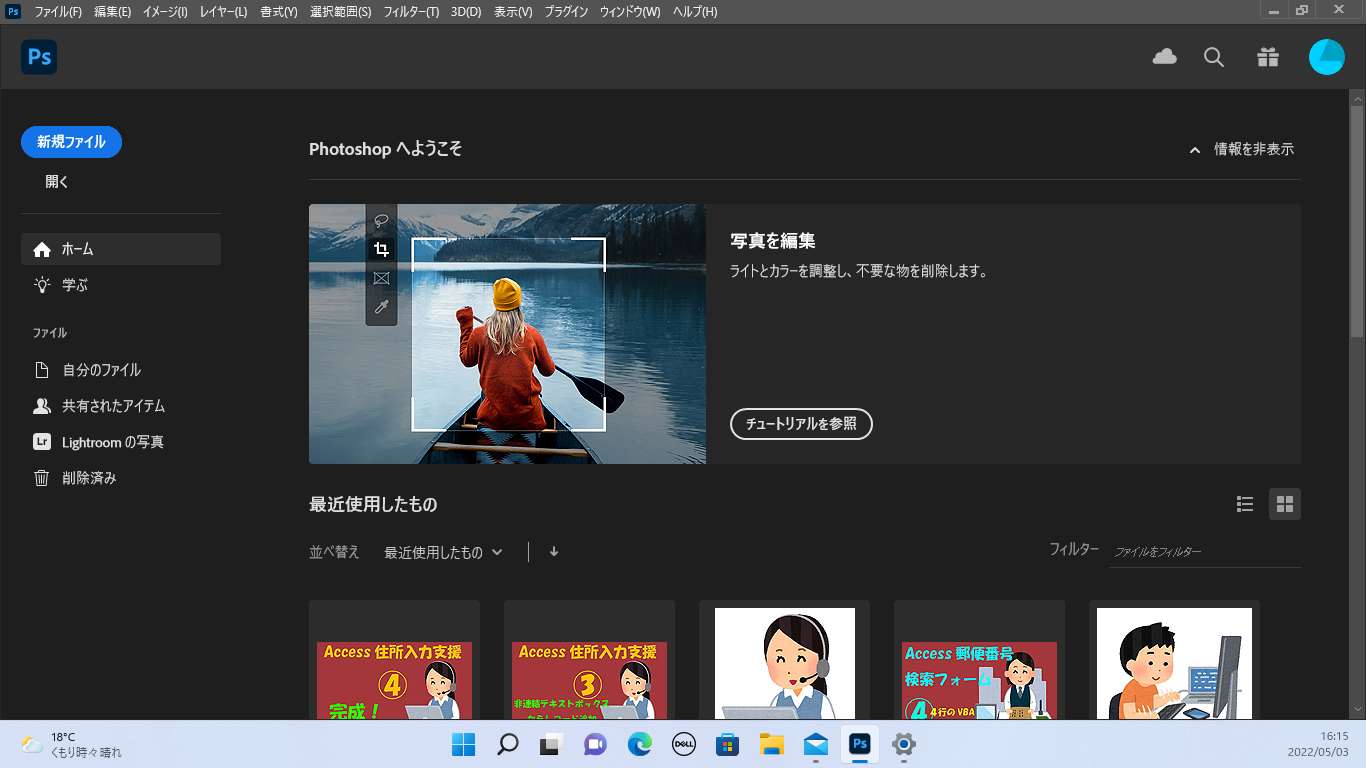
Task: Open Task View on taskbar
Action: (x=551, y=745)
